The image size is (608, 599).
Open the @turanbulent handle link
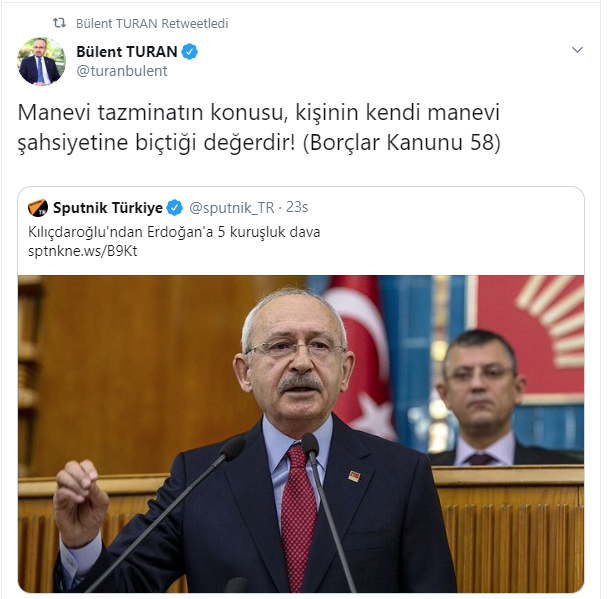coord(122,71)
